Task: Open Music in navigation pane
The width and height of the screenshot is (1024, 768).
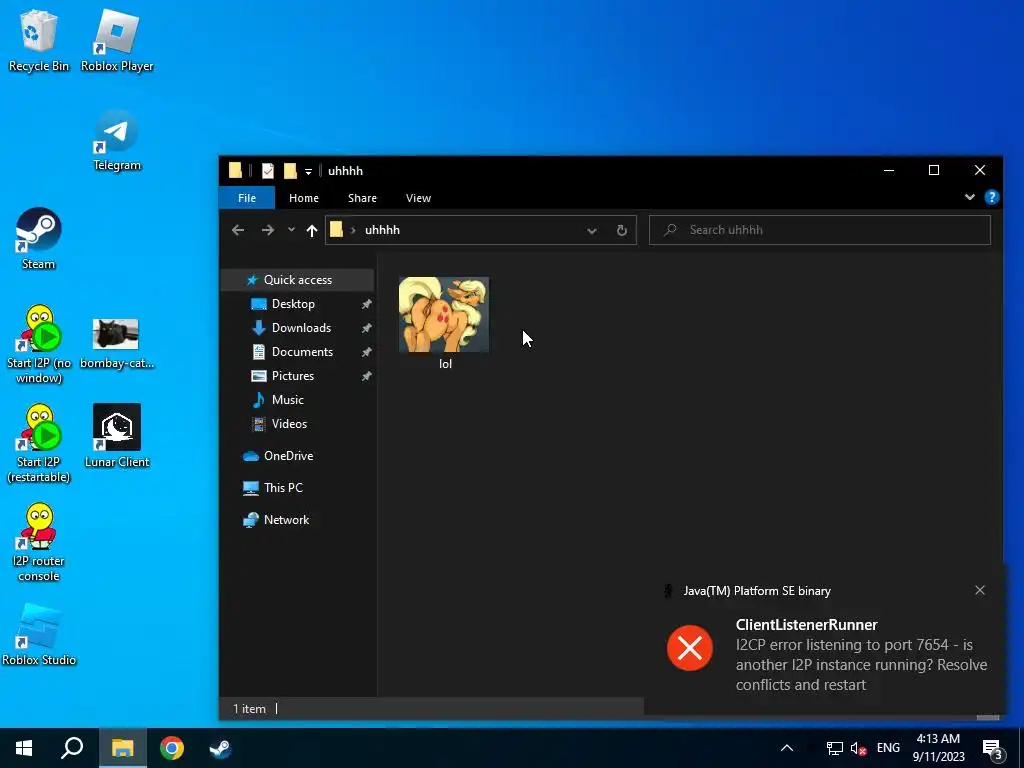Action: (x=287, y=400)
